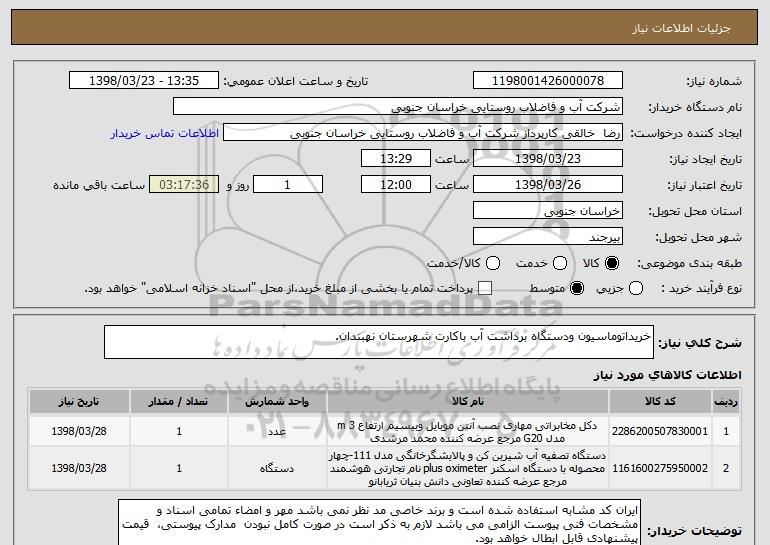Click the اطلاعات کالاهای مورد نیاز heading
This screenshot has width=770, height=545.
click(667, 375)
